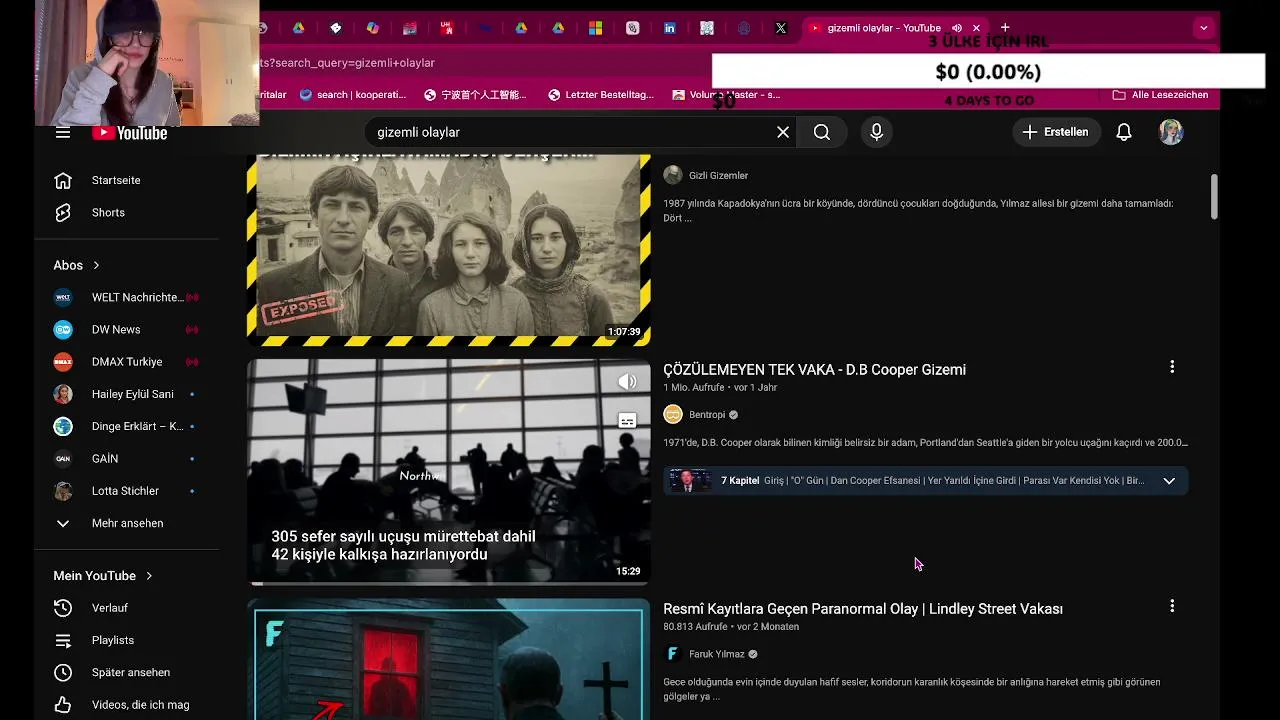Screen dimensions: 1280x720
Task: Click the Erstellen create button
Action: tap(1057, 132)
